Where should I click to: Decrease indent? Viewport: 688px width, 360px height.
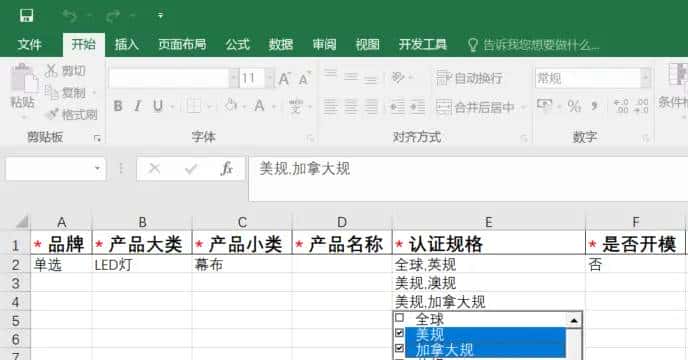click(397, 106)
